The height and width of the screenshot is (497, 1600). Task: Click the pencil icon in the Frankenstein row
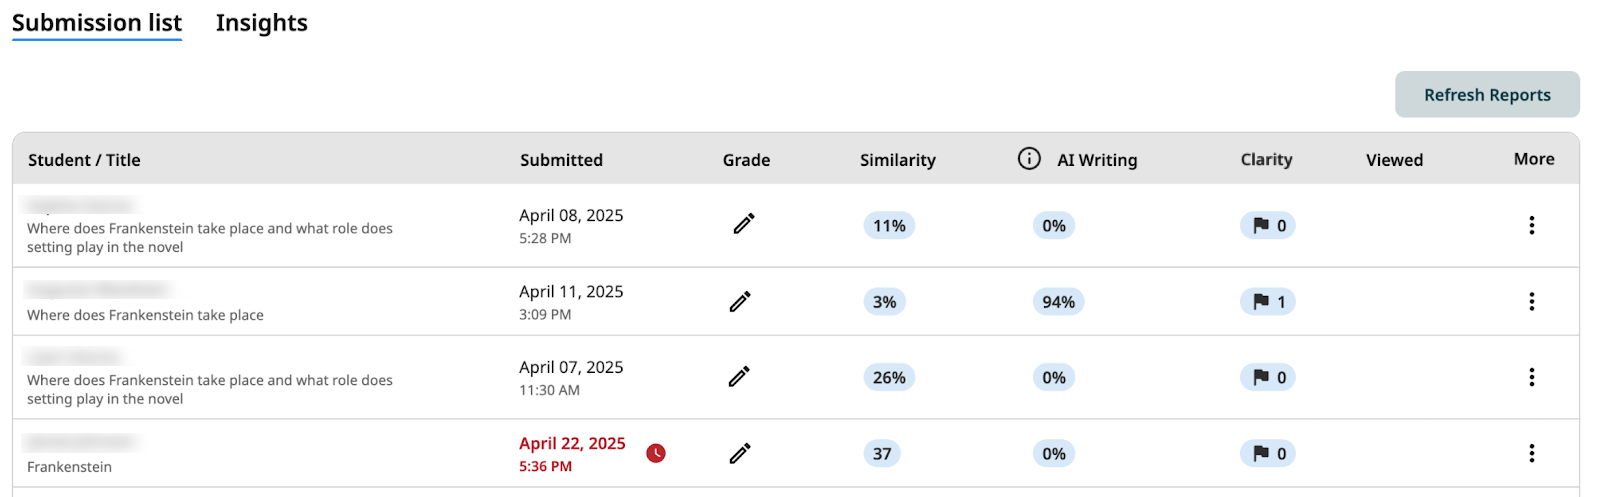point(740,453)
